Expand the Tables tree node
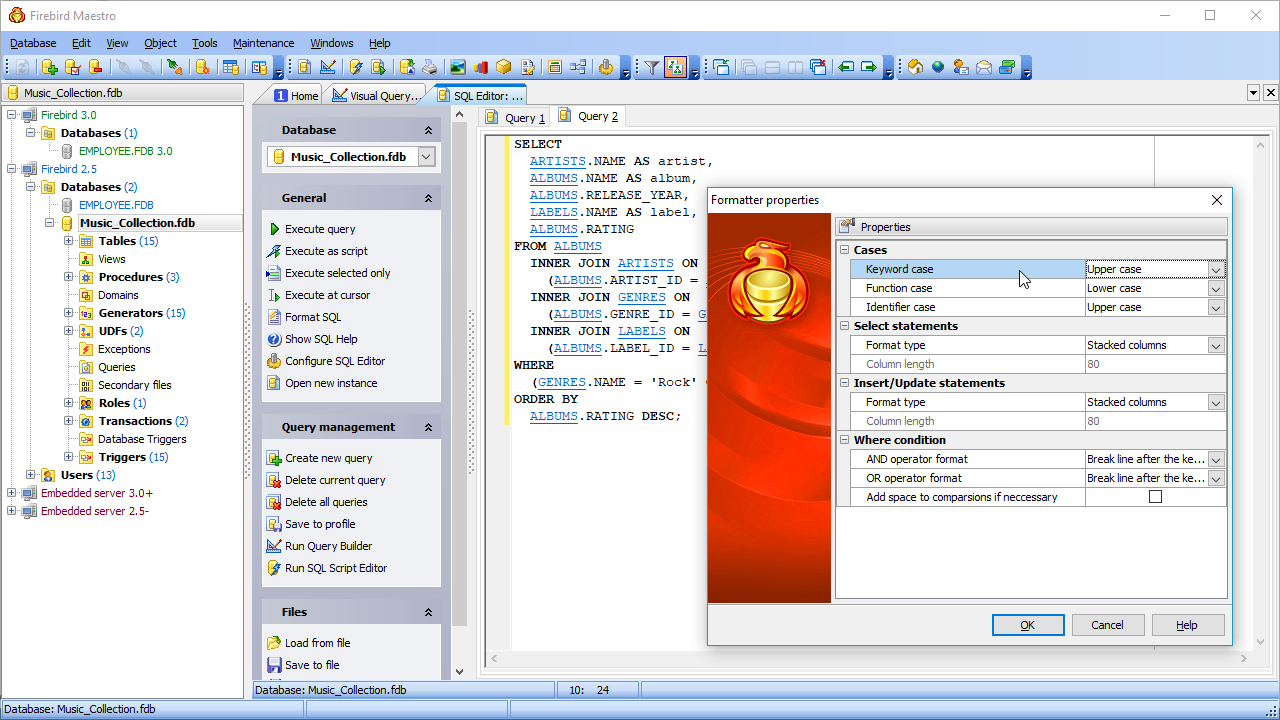The height and width of the screenshot is (720, 1280). pos(69,241)
